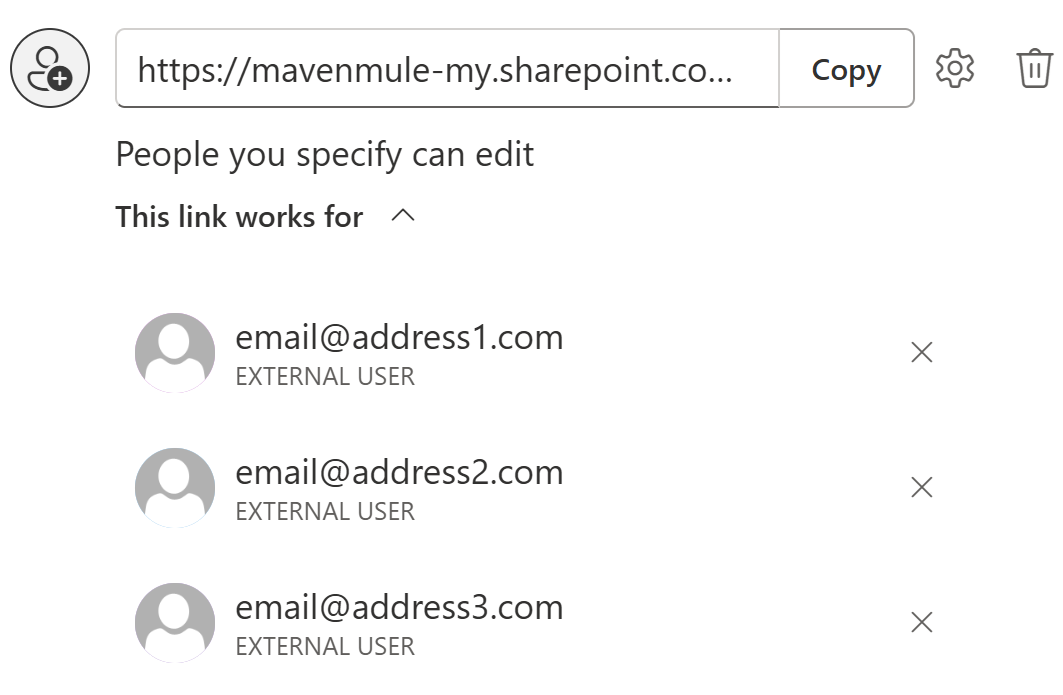This screenshot has height=695, width=1063.
Task: Select the email@address1.com entry
Action: 399,338
